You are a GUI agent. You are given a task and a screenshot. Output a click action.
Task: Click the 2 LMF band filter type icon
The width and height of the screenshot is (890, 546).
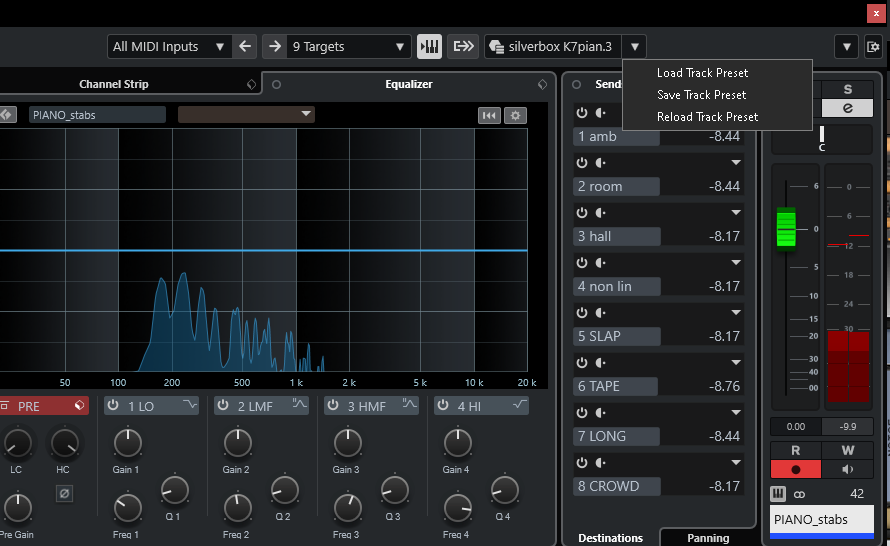300,404
